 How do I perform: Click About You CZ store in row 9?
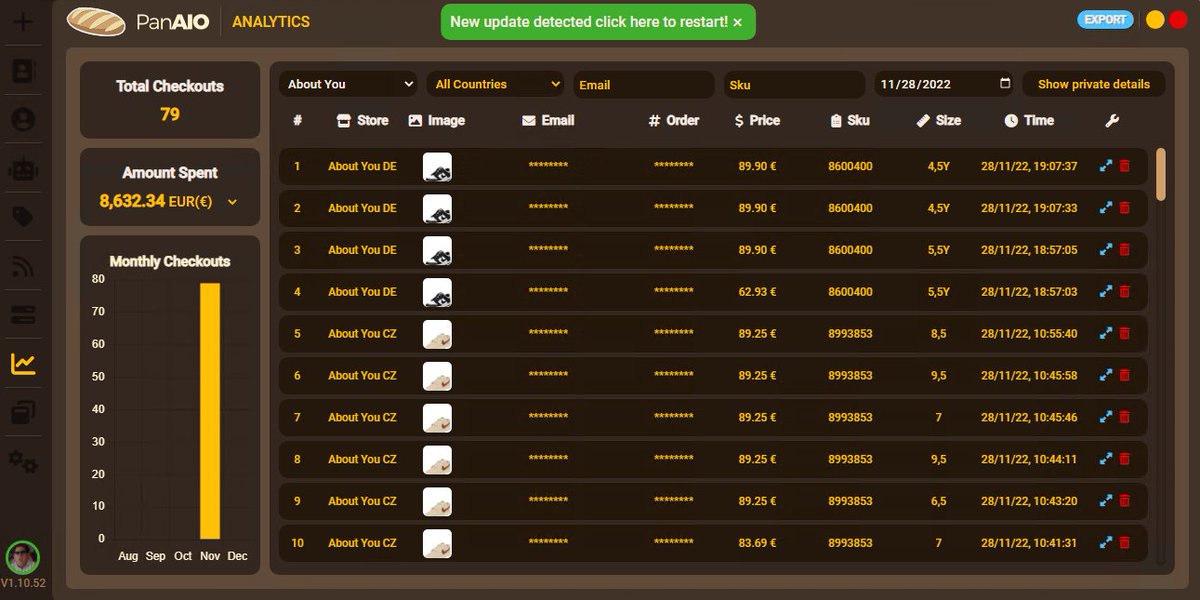coord(362,501)
